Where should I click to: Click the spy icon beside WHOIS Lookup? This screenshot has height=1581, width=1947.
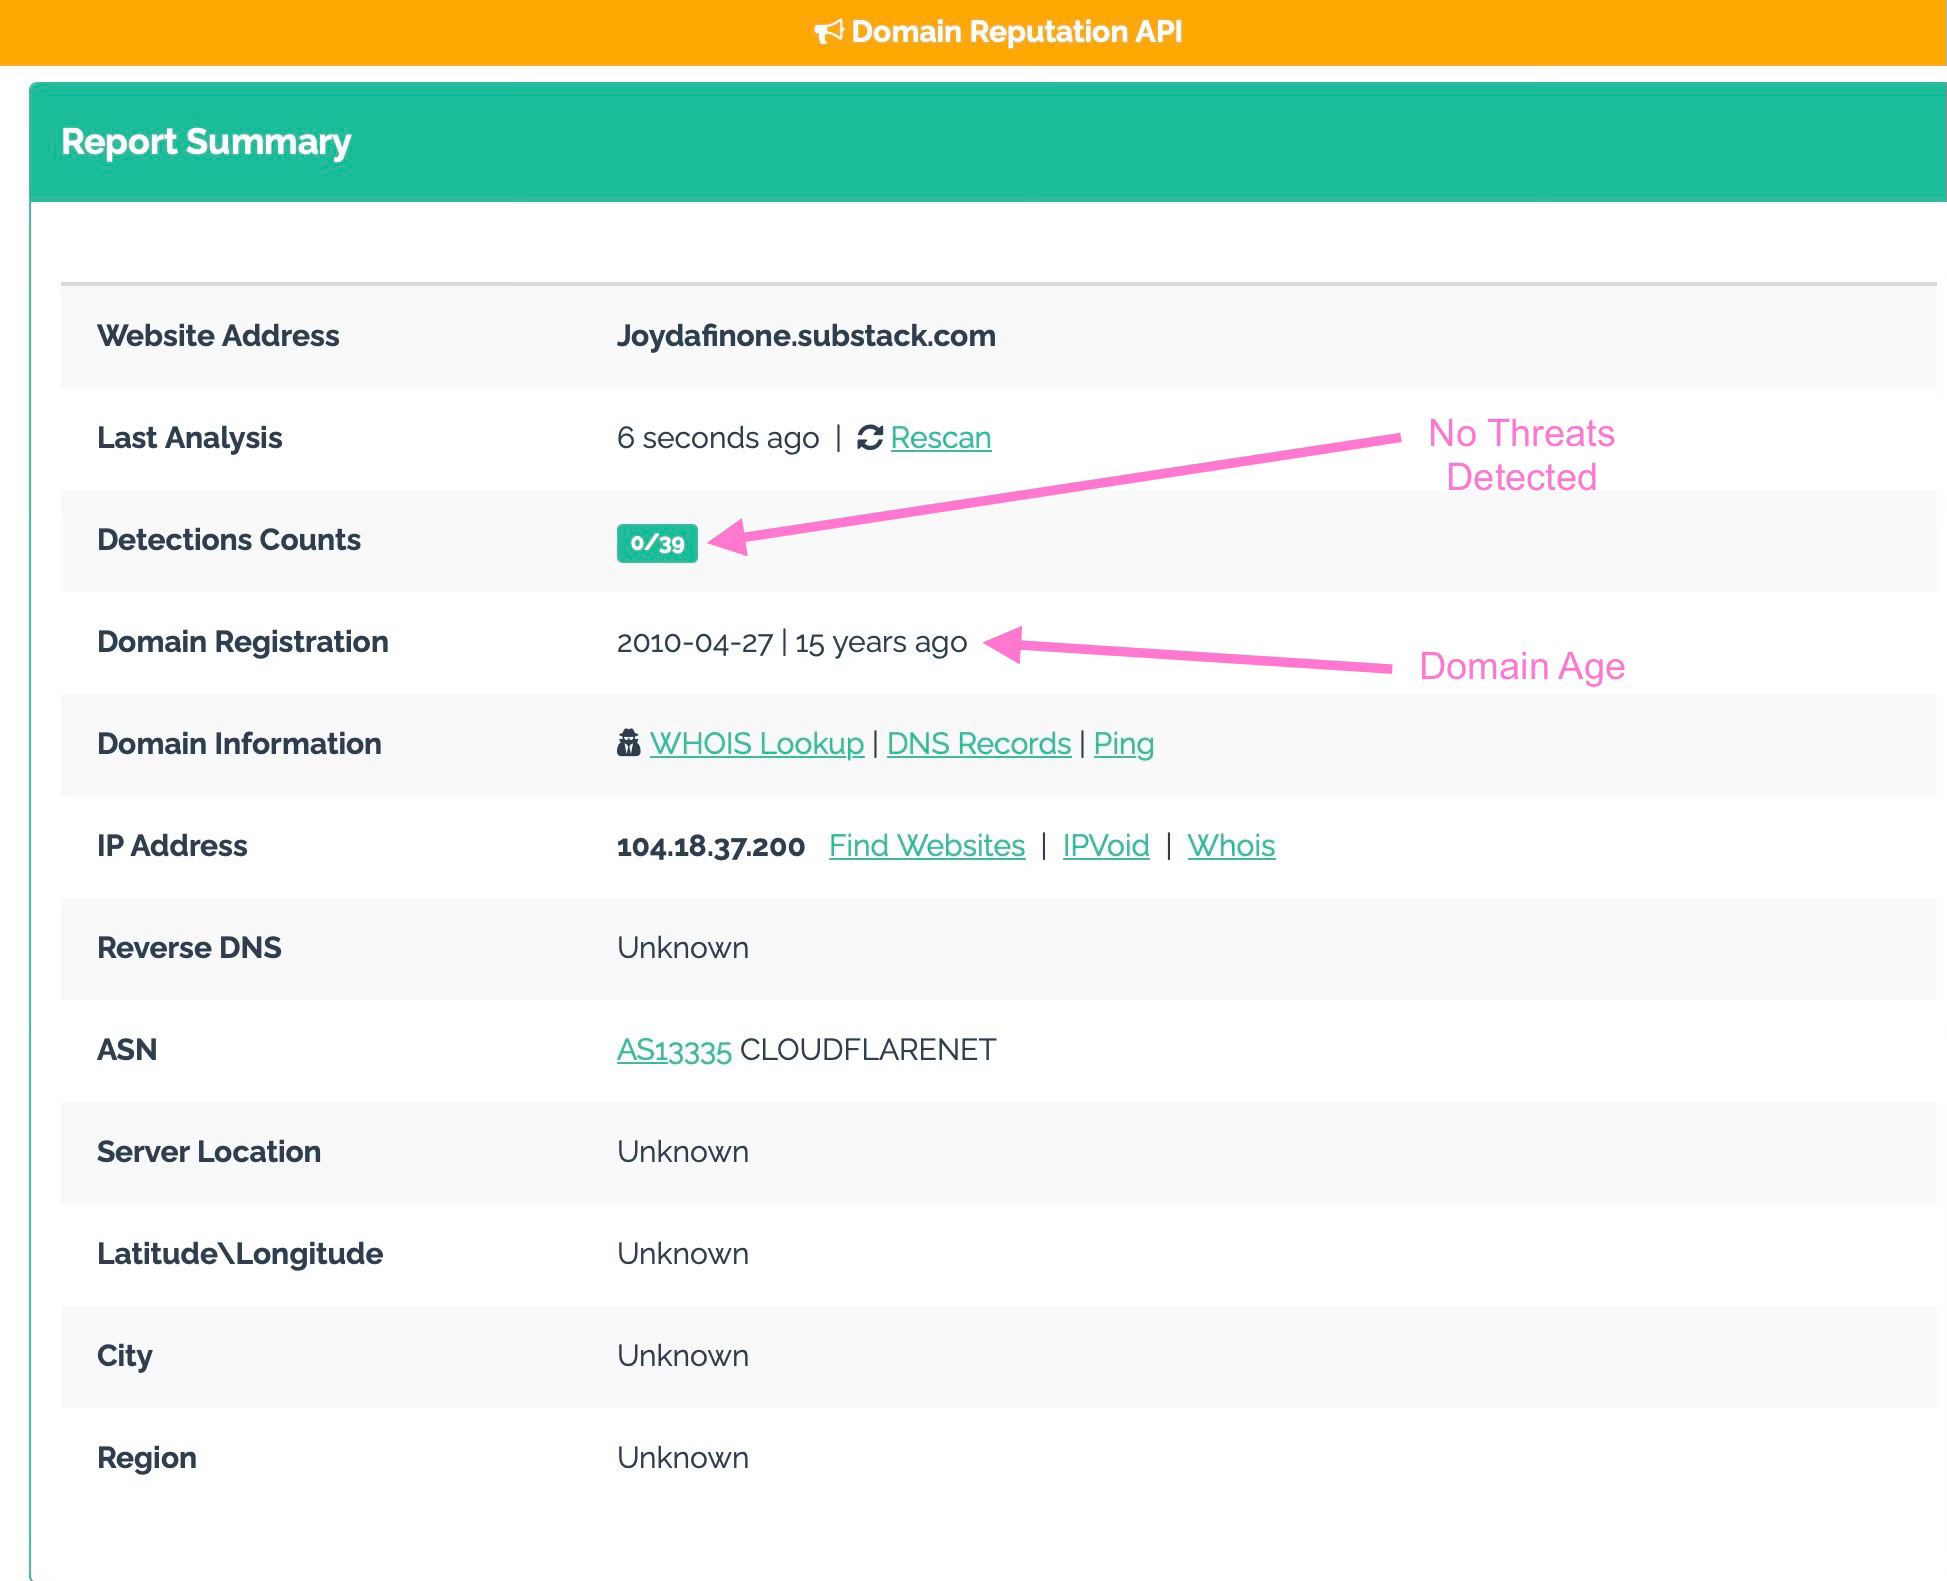628,743
